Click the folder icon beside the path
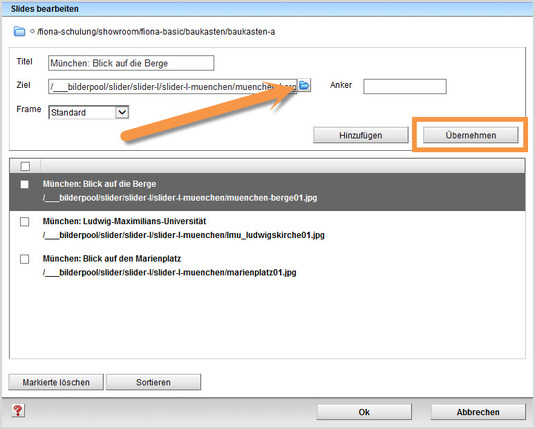535x429 pixels. click(x=19, y=31)
